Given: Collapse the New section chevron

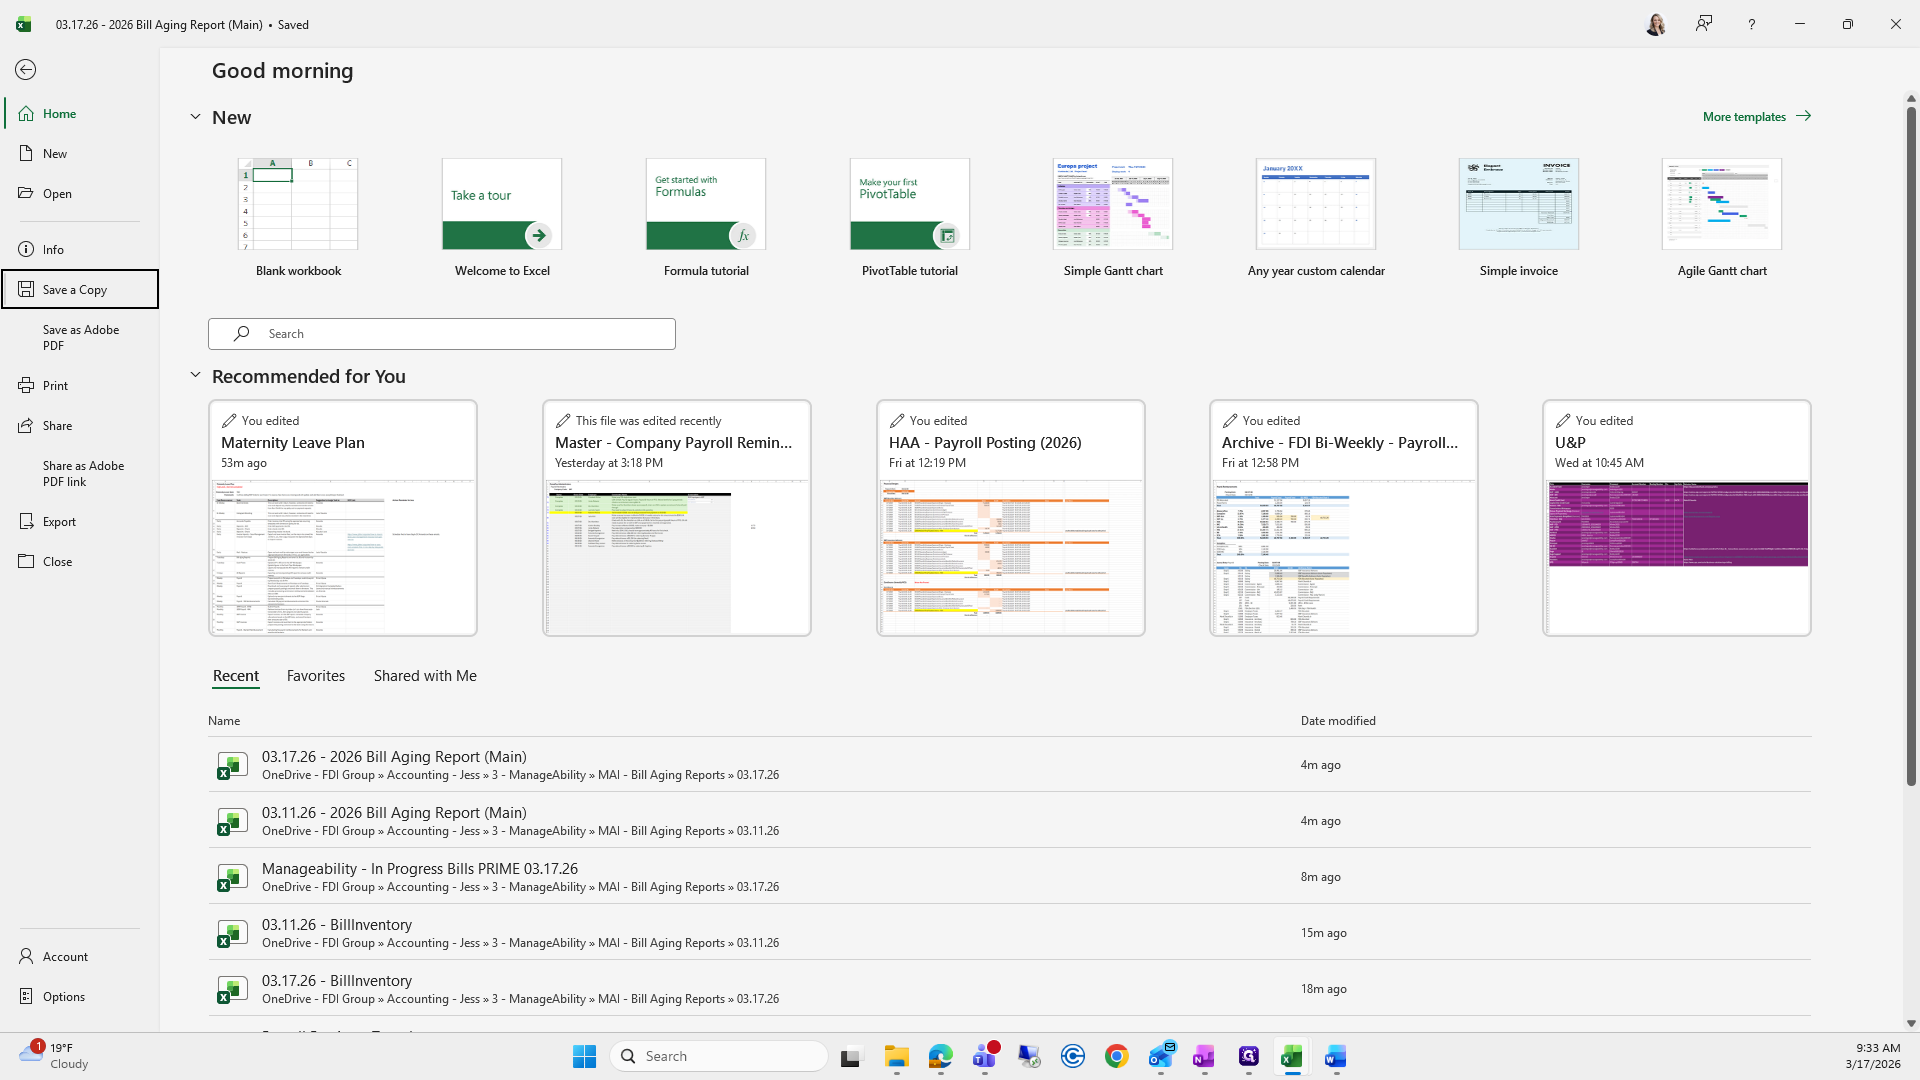Looking at the screenshot, I should coord(195,117).
